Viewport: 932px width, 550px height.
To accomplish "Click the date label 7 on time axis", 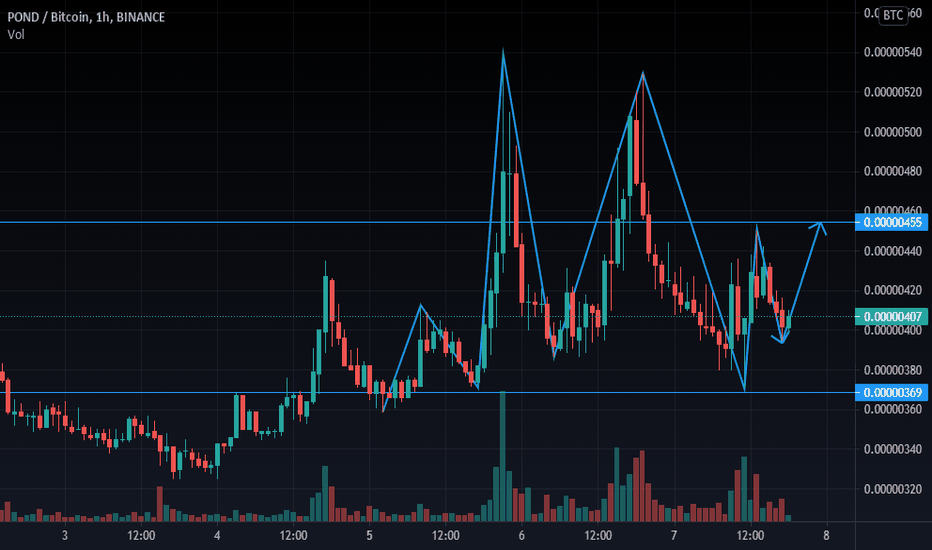I will pos(673,536).
